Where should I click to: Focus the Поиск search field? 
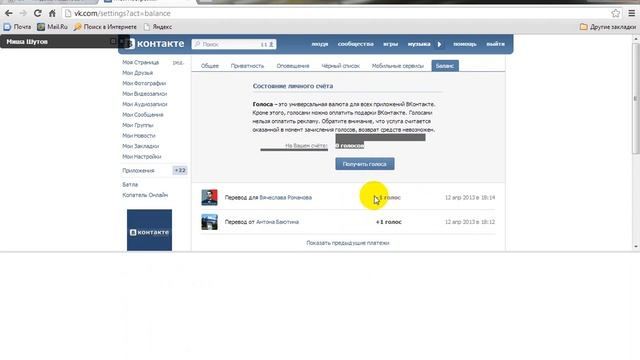point(234,44)
